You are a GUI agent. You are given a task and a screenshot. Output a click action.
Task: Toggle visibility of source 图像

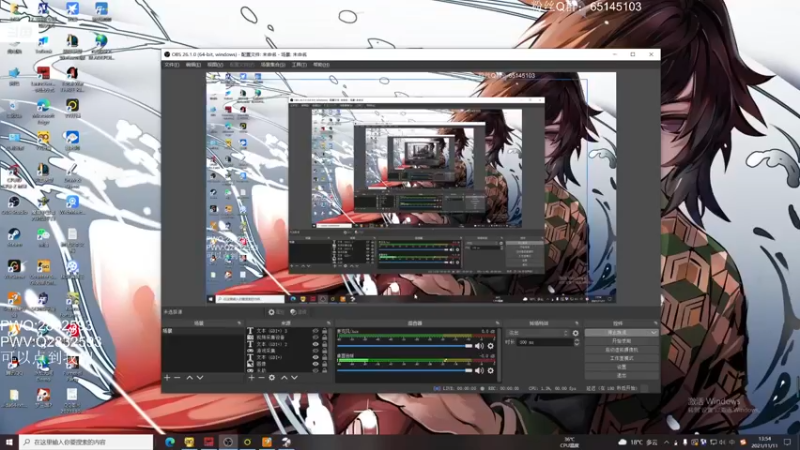(315, 364)
